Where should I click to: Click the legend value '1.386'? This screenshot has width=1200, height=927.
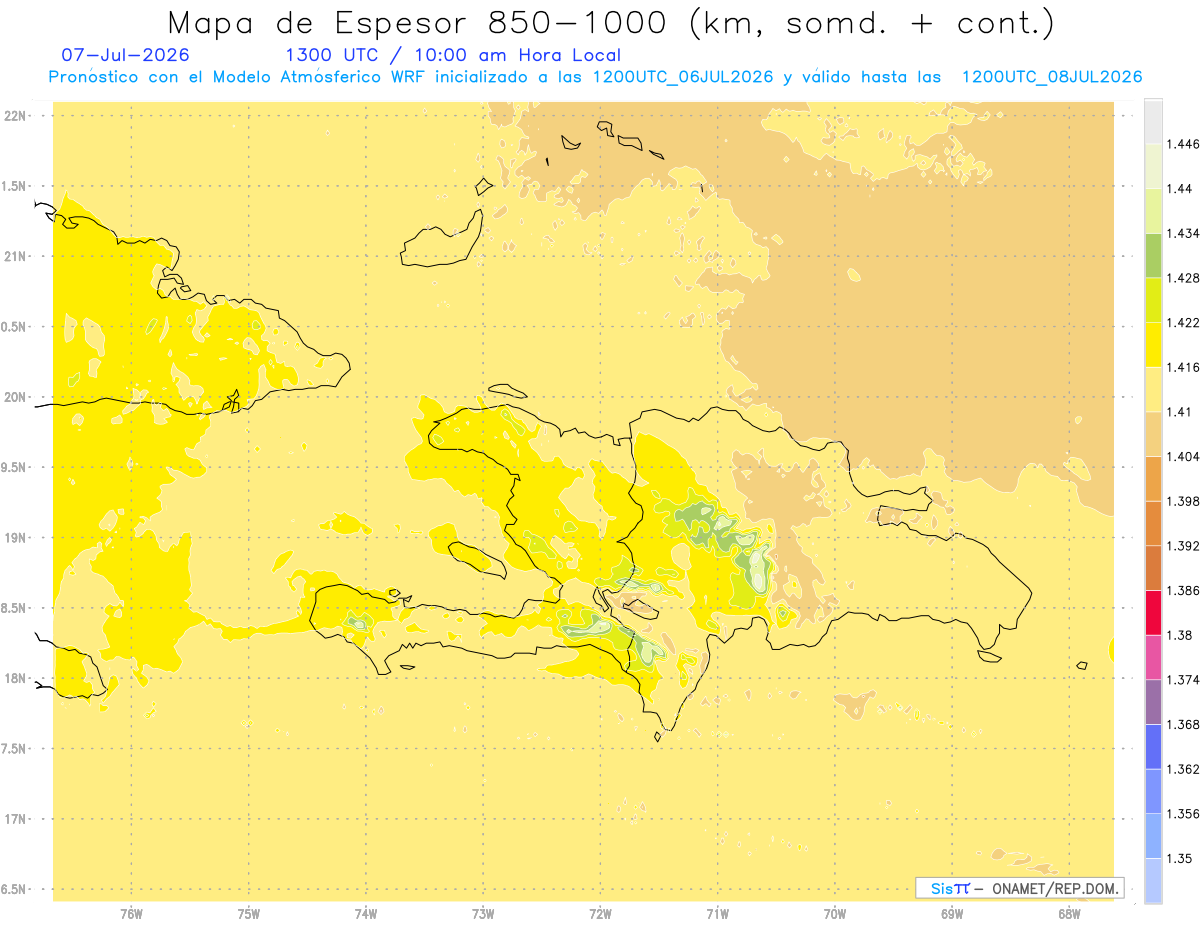(1185, 591)
